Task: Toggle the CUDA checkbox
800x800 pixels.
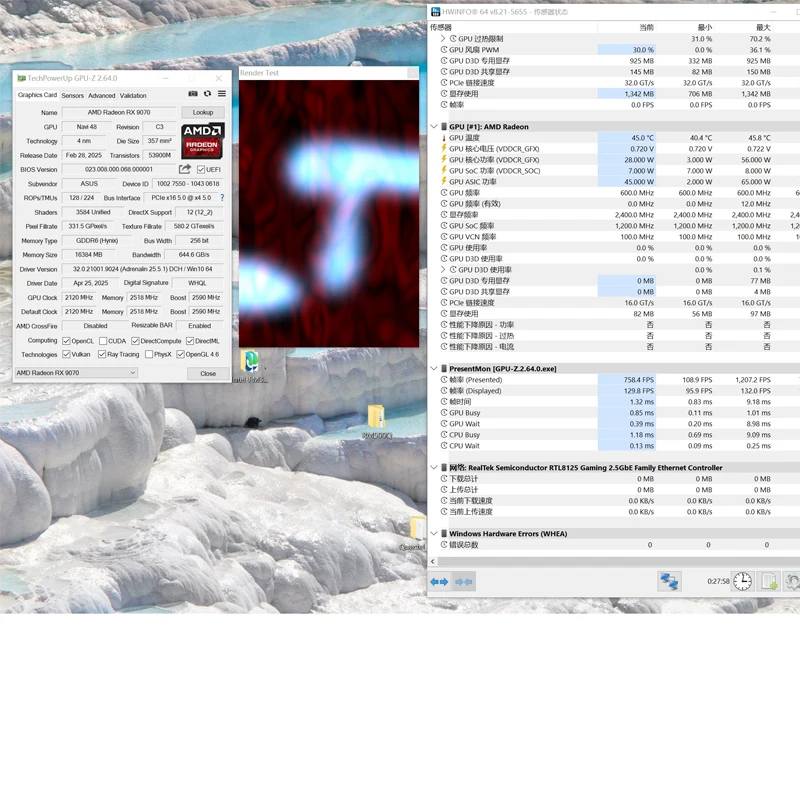Action: (103, 341)
